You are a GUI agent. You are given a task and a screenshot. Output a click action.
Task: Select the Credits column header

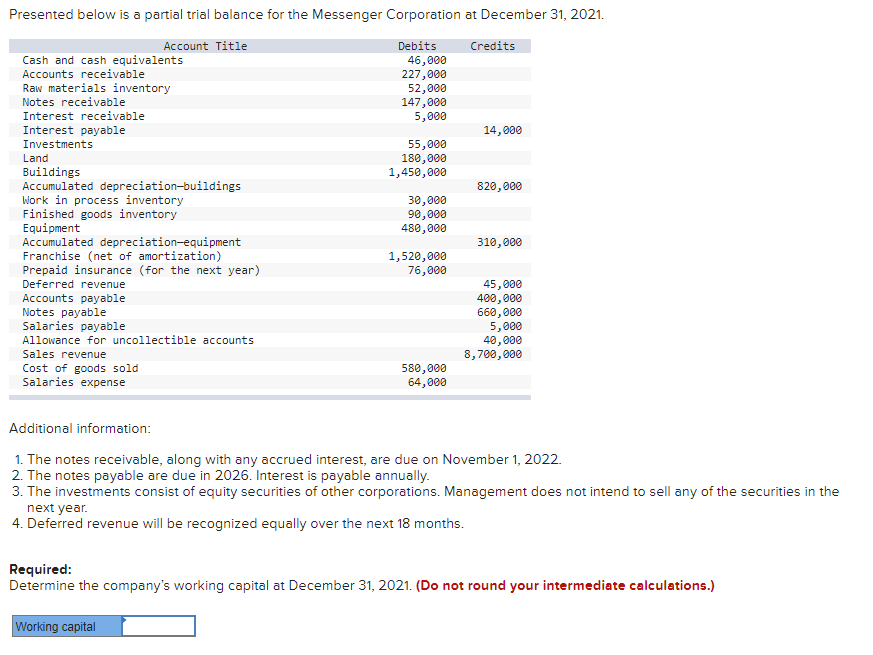[x=491, y=45]
